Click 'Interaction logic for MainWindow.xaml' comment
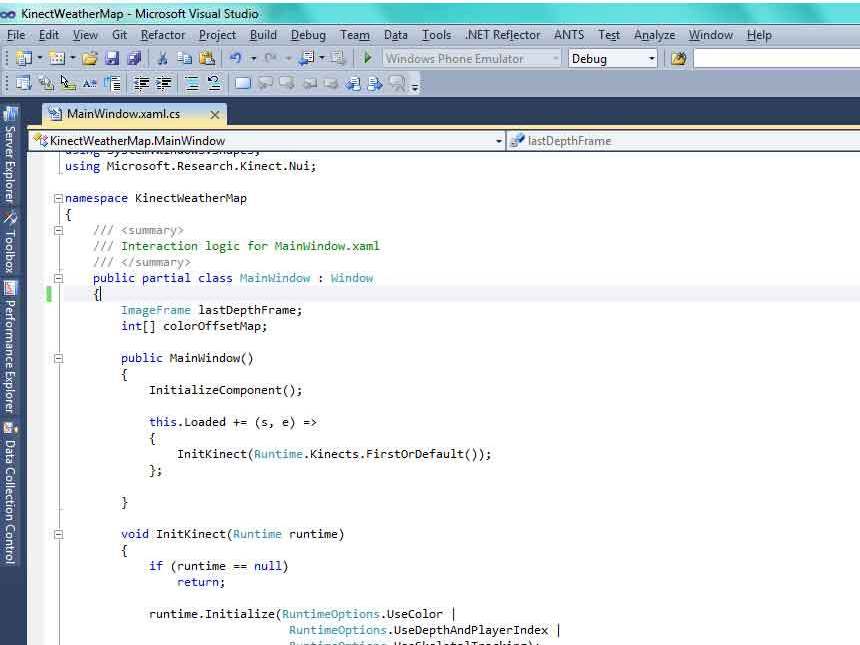The width and height of the screenshot is (860, 645). pos(250,246)
